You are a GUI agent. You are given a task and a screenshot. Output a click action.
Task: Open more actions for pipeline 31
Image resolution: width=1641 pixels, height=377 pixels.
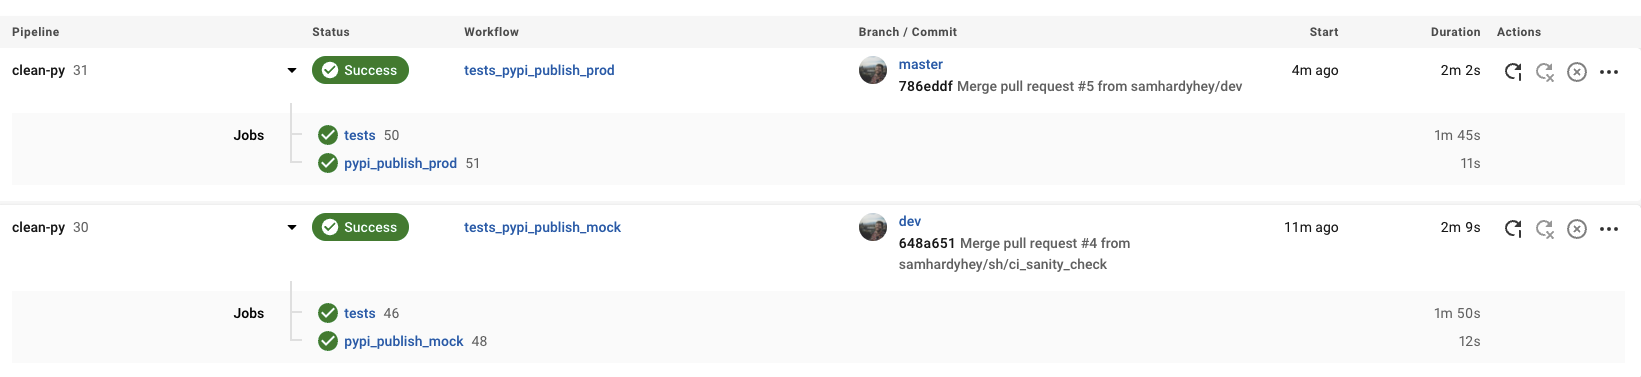[1609, 72]
